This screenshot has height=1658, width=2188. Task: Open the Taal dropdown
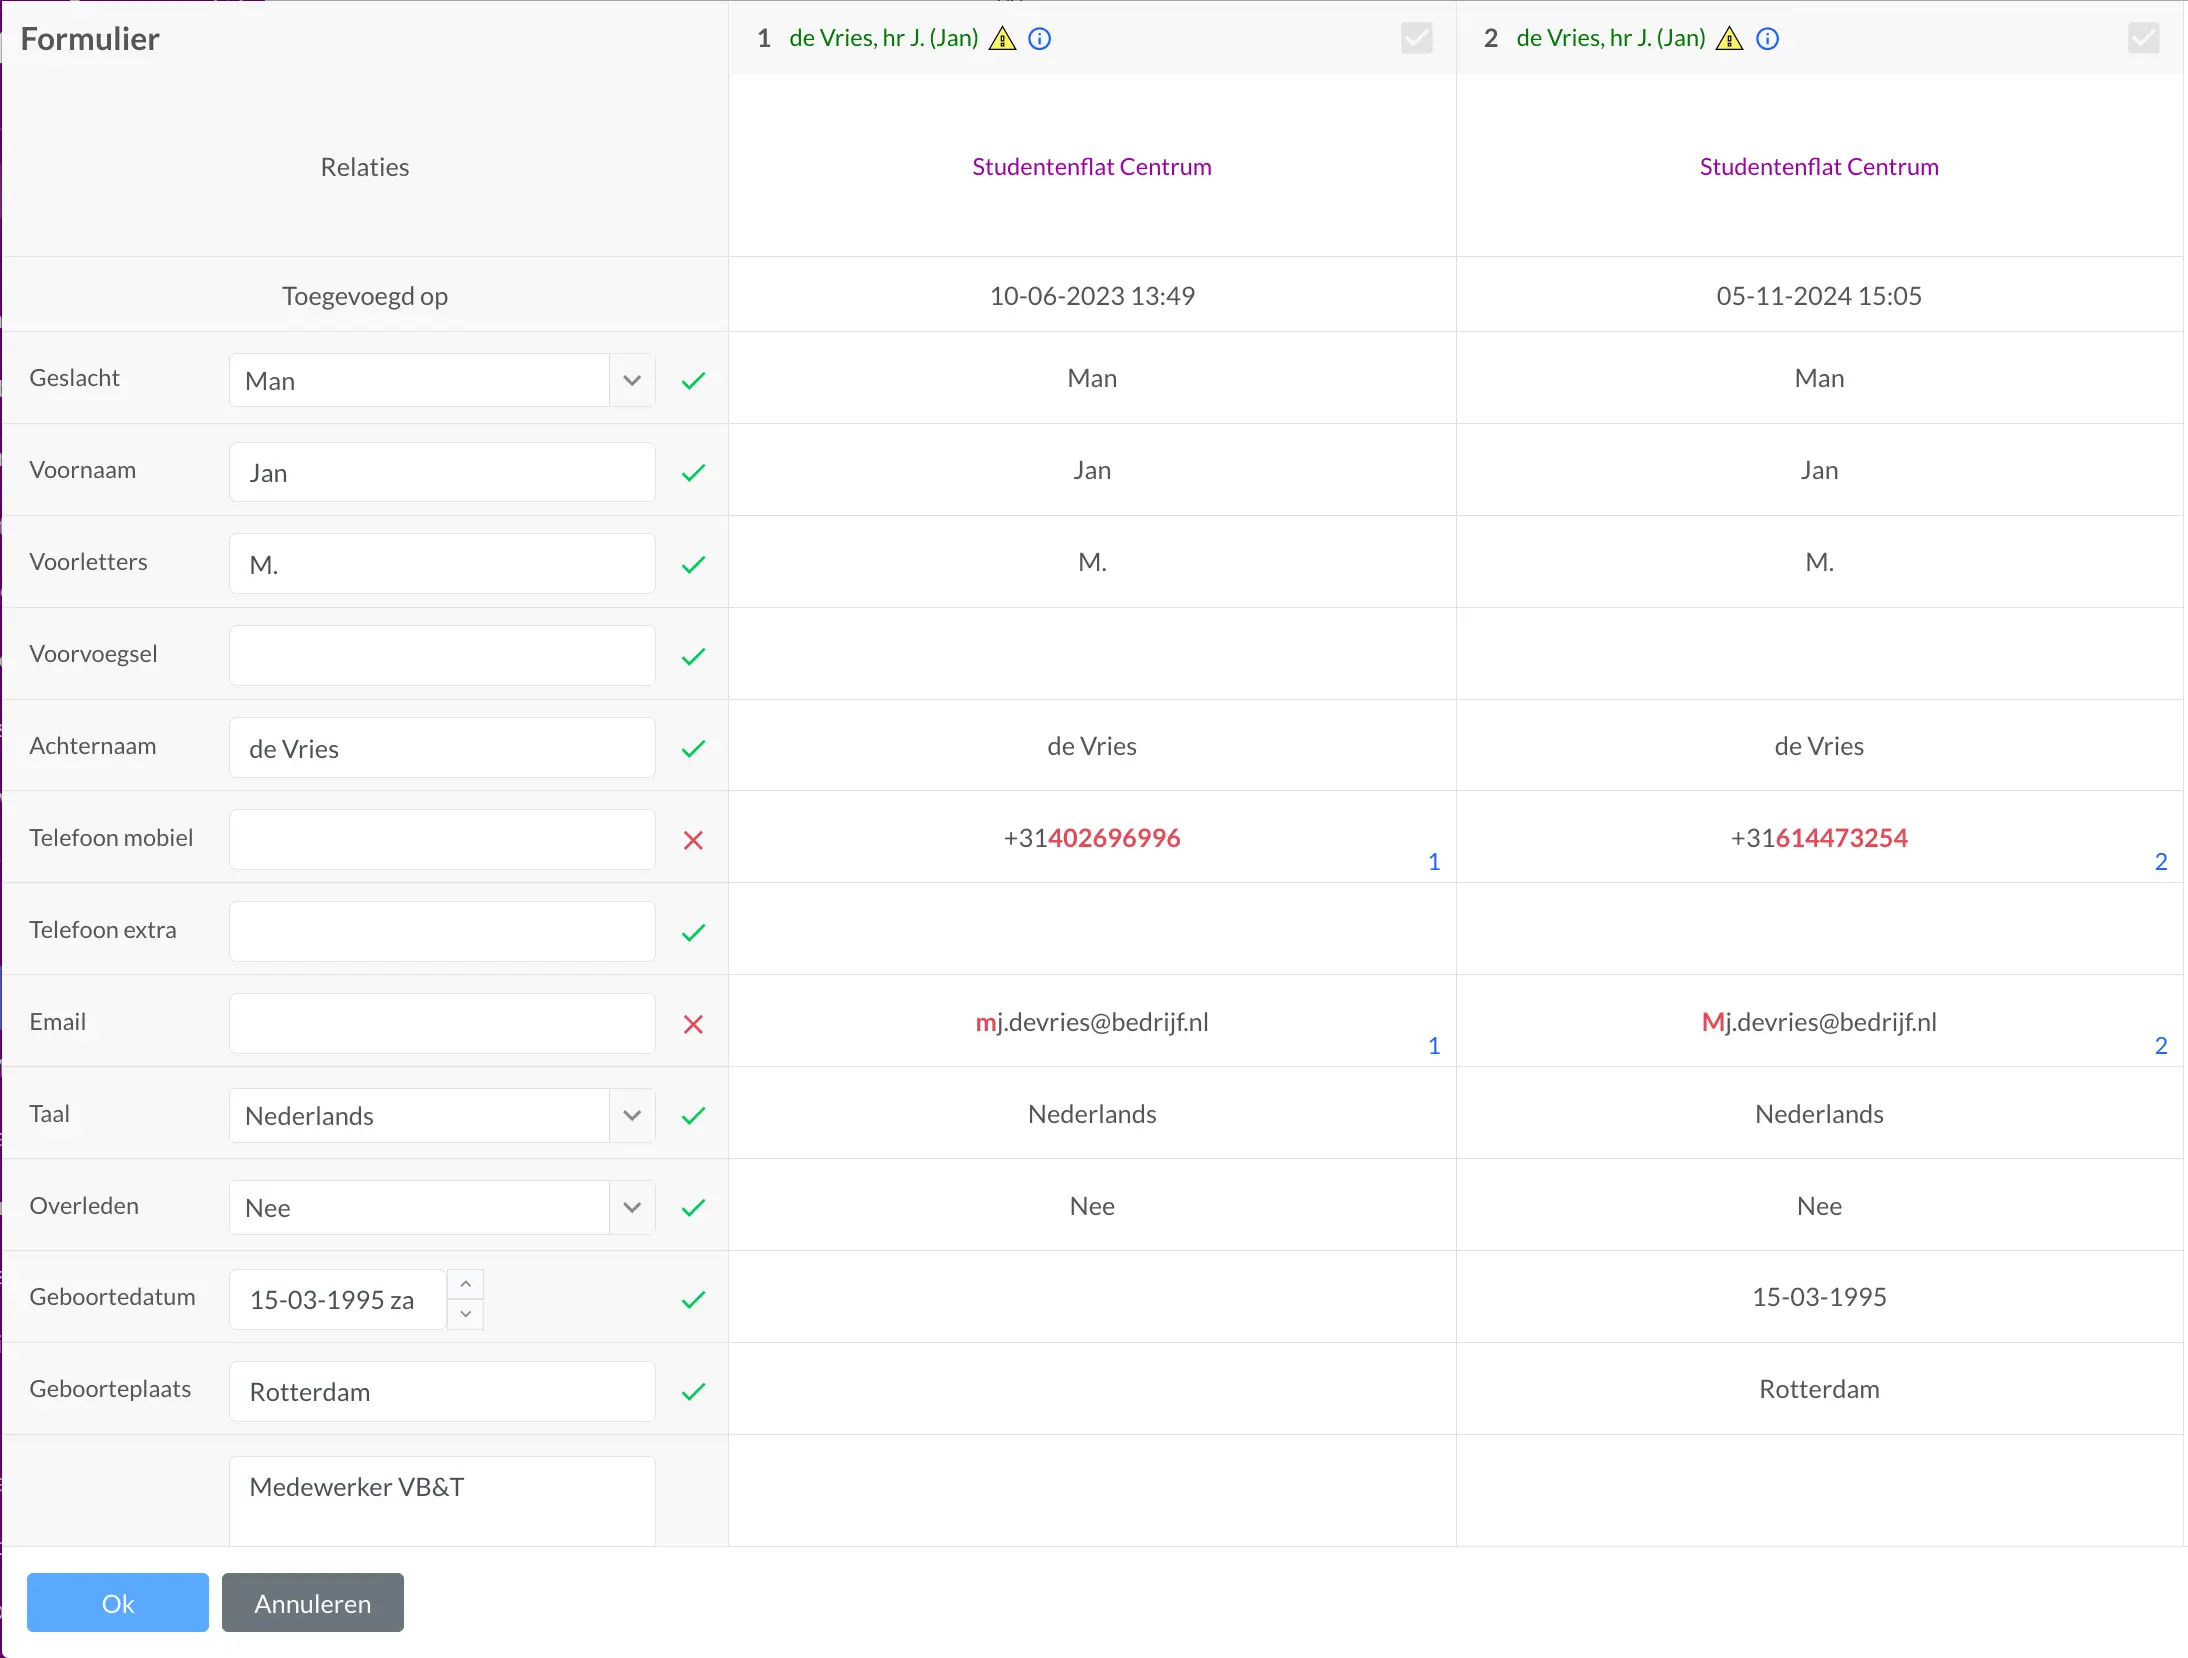(x=631, y=1114)
